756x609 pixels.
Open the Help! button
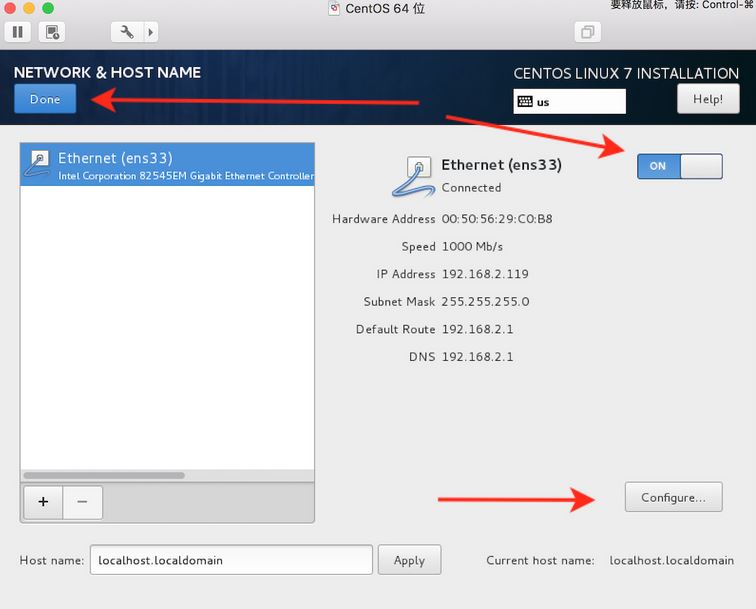[x=708, y=99]
